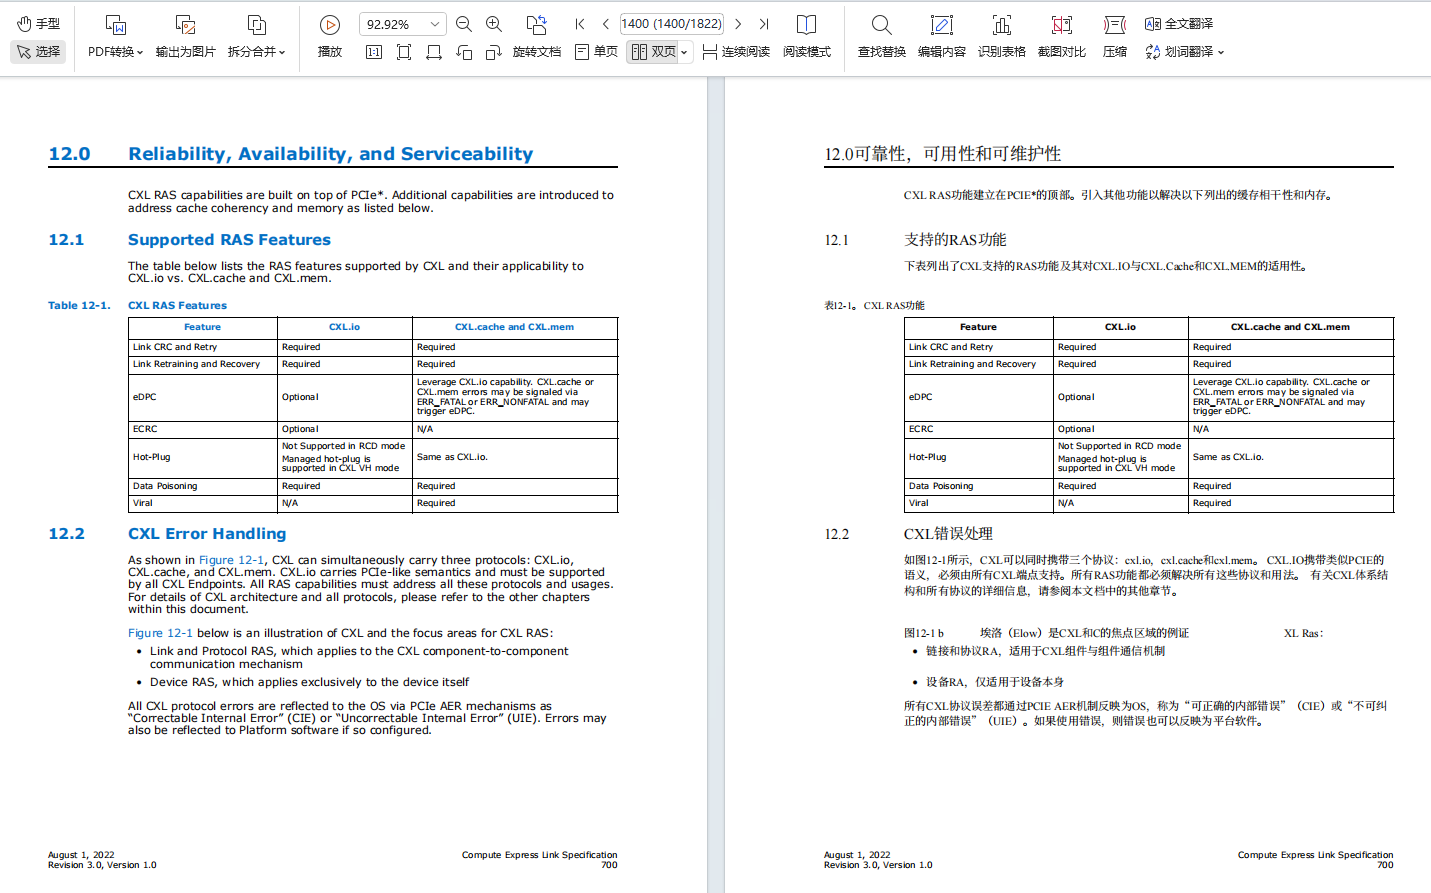Viewport: 1431px width, 893px height.
Task: Click the zoom in magnifier icon
Action: [493, 24]
